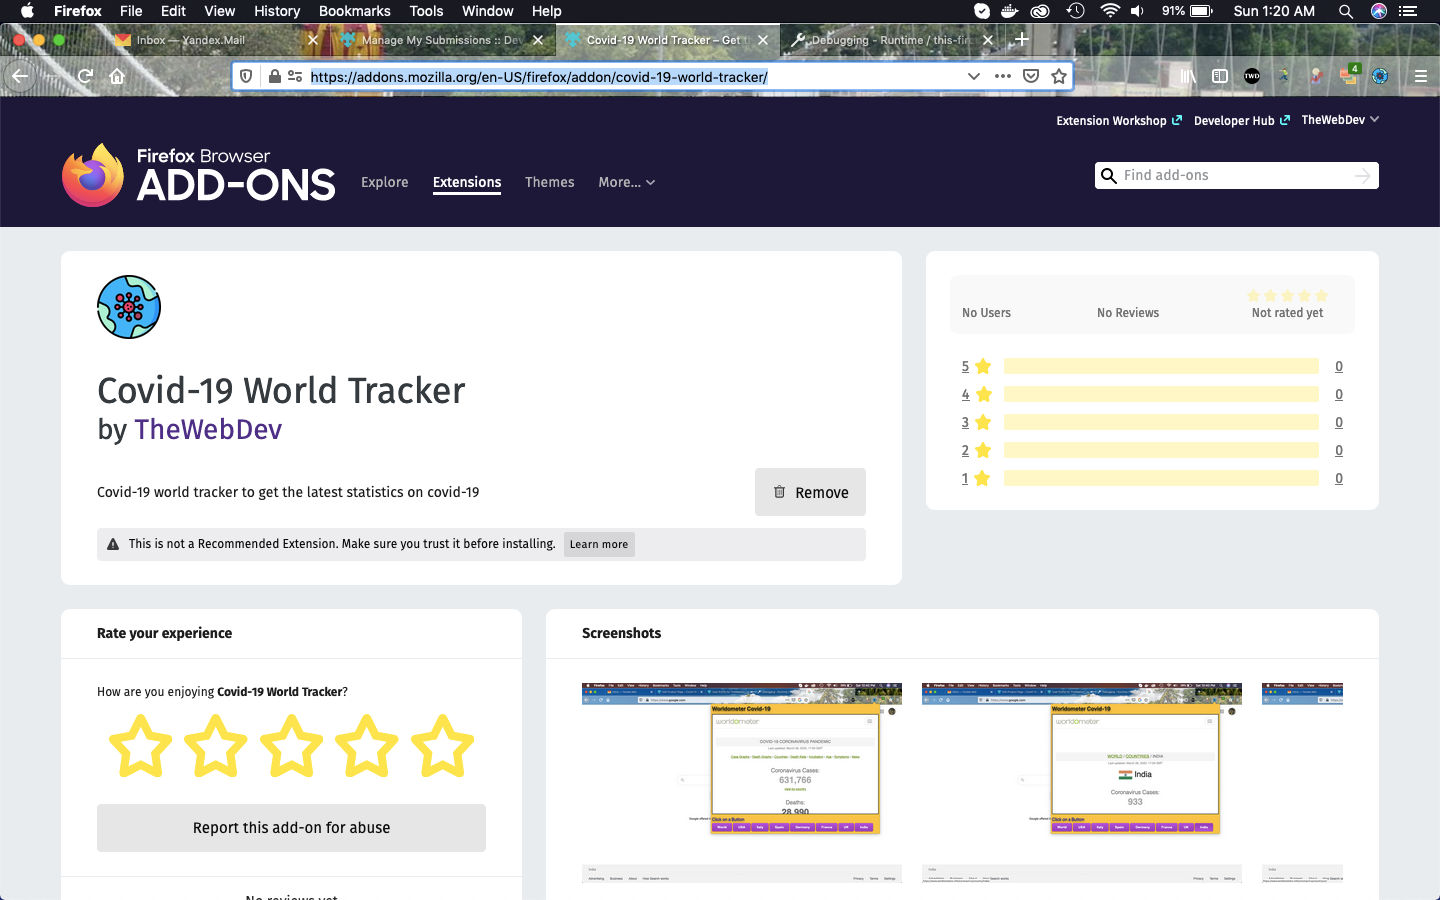
Task: Open the Wi-Fi status menu
Action: coord(1109,11)
